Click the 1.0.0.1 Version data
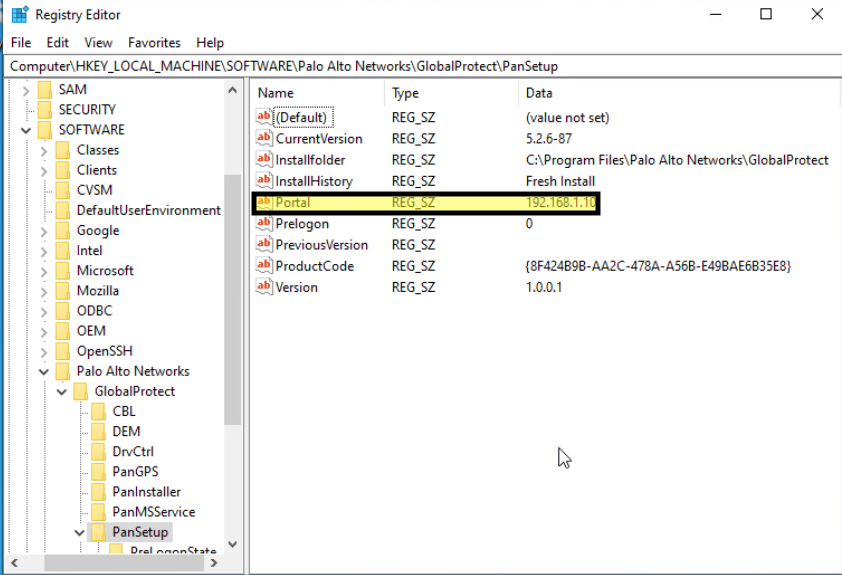842x575 pixels. point(543,287)
